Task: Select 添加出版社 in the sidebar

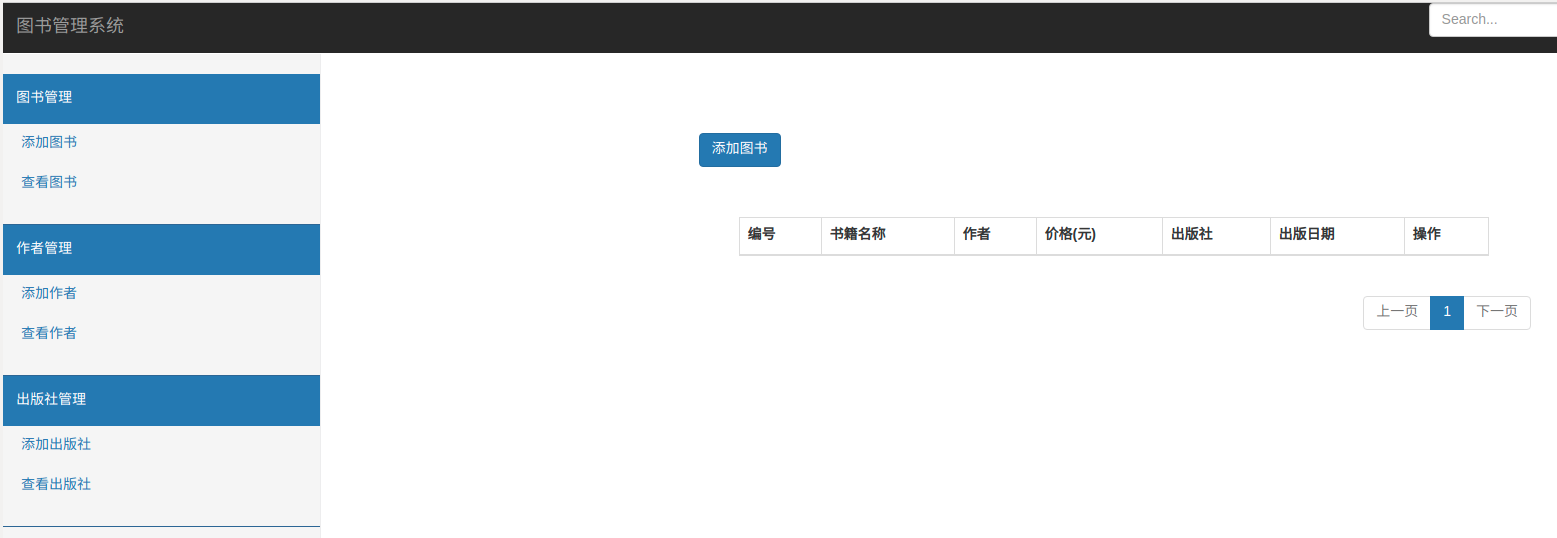Action: [56, 444]
